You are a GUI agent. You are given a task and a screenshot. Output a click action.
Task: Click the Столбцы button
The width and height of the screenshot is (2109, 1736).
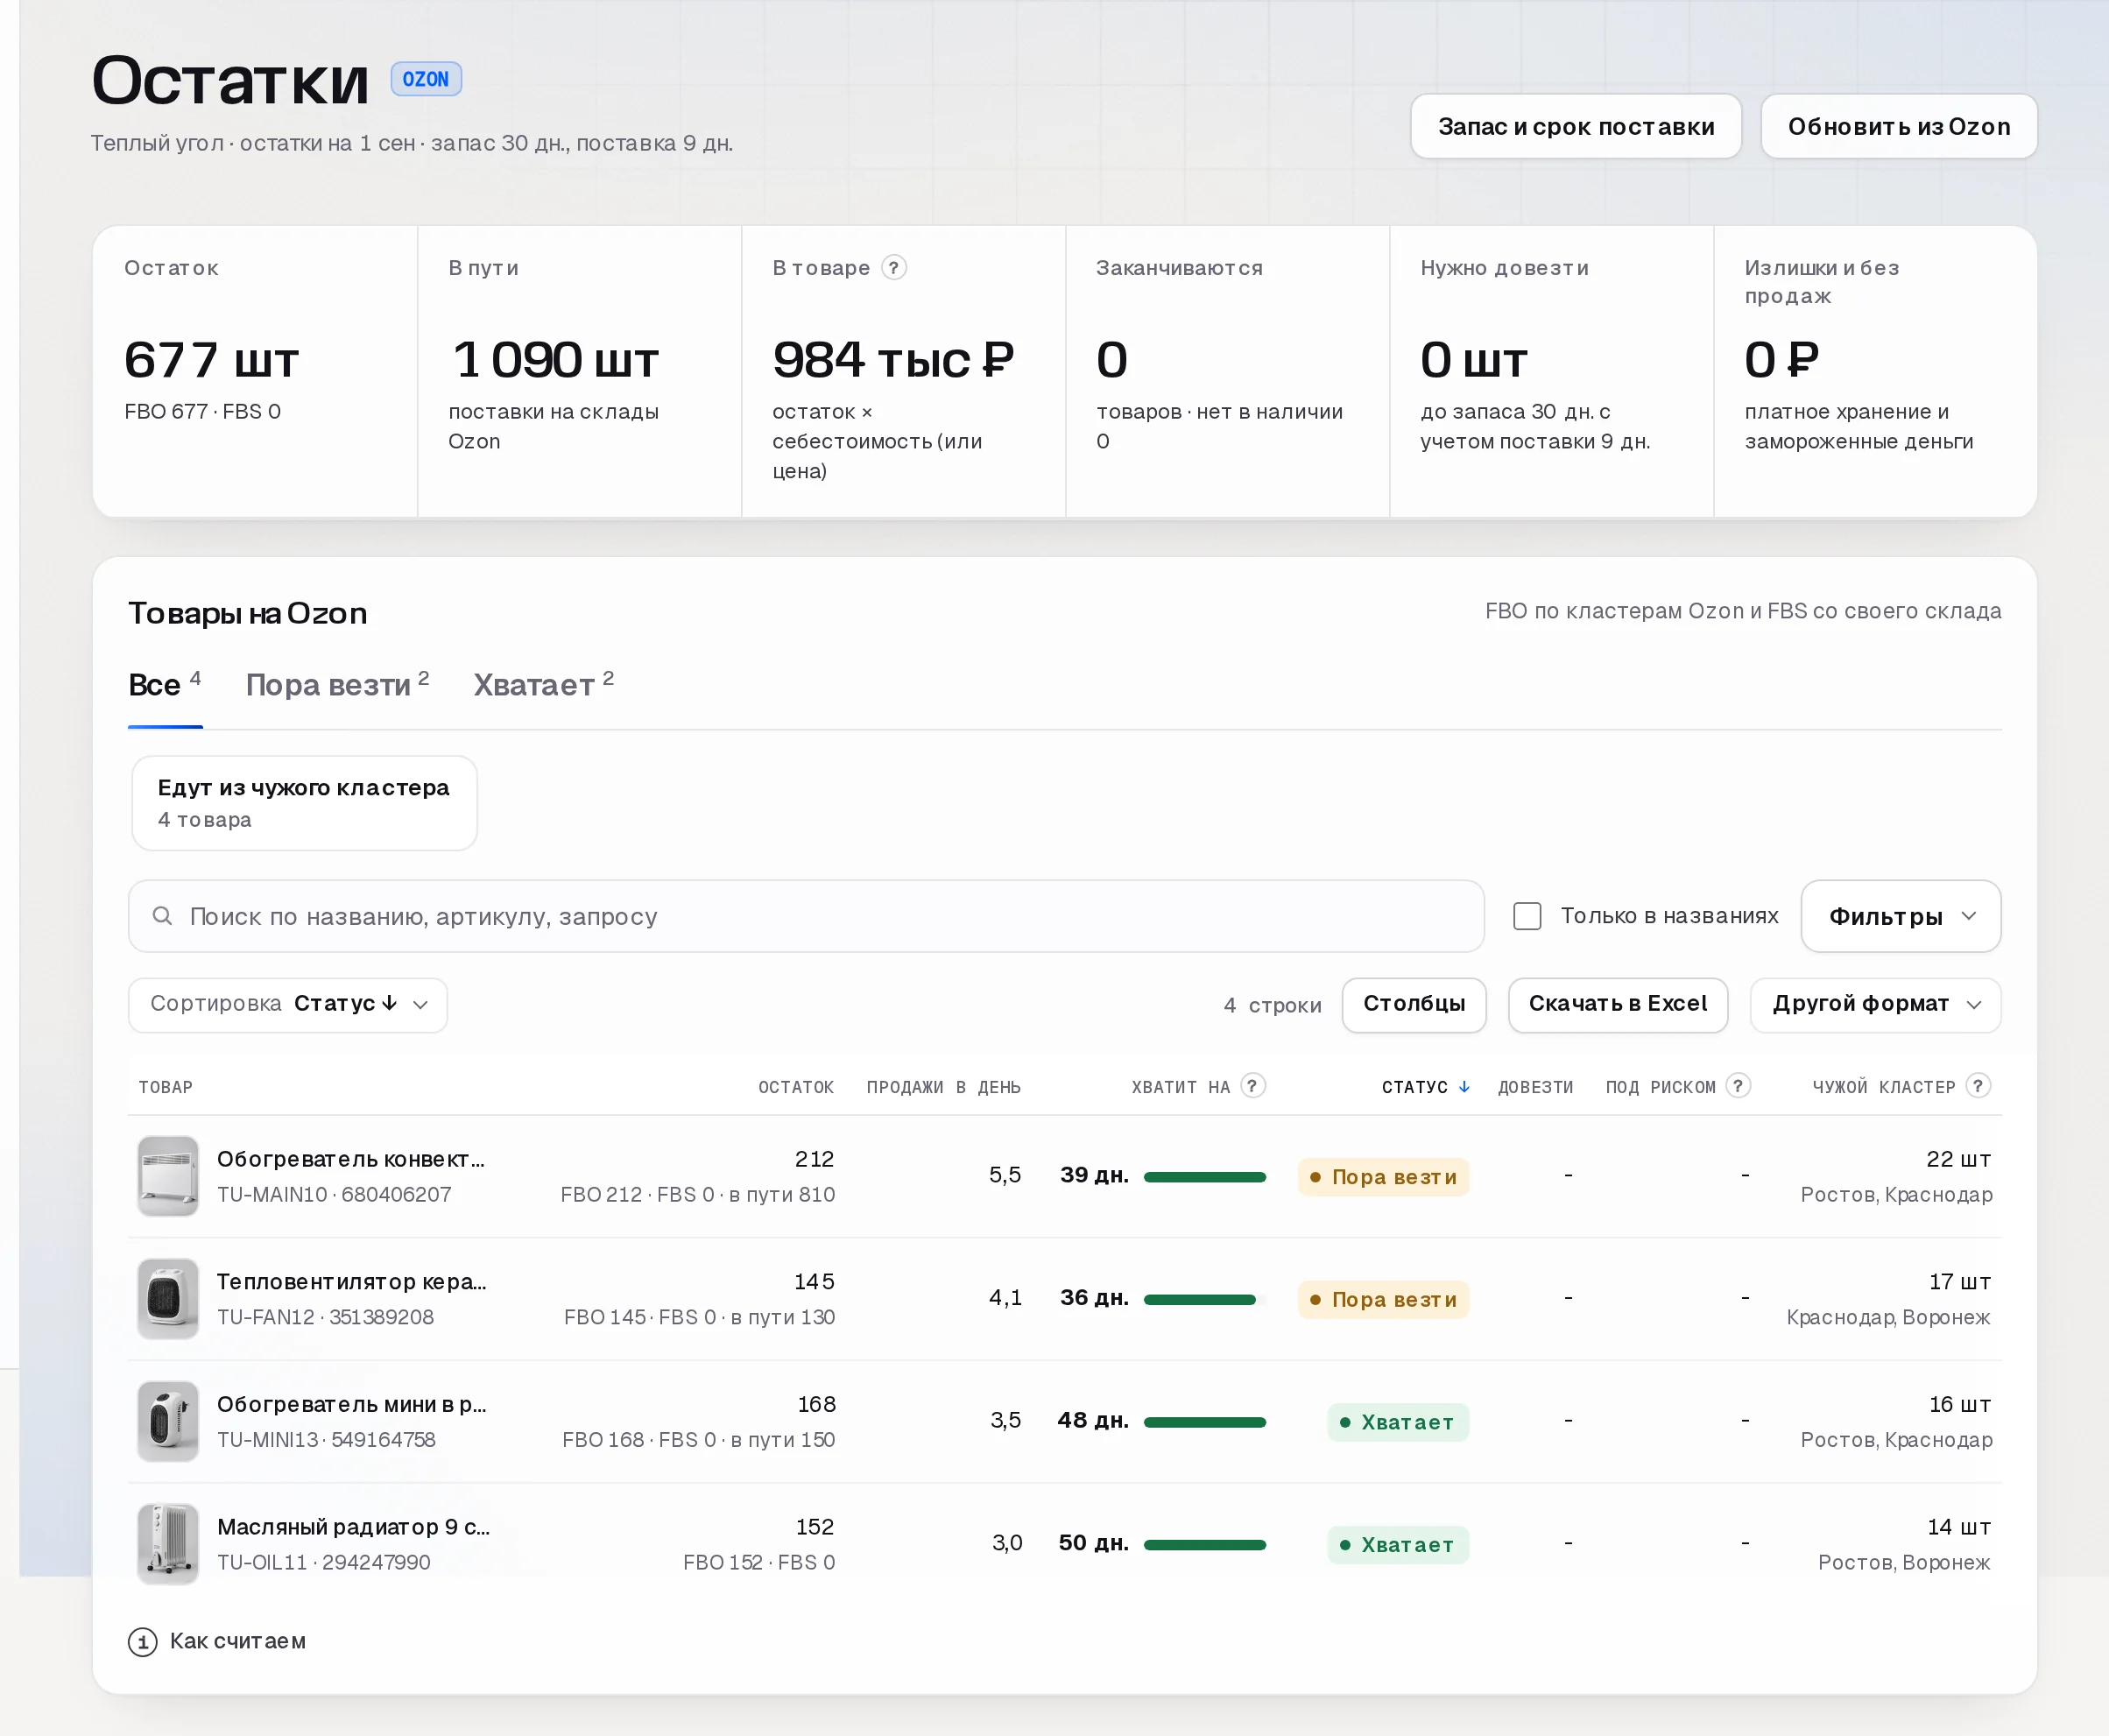click(x=1414, y=1004)
